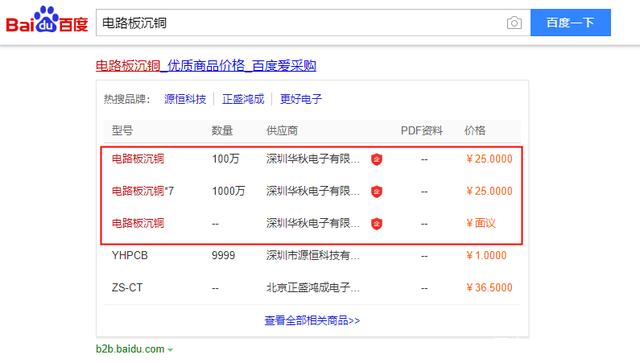The height and width of the screenshot is (363, 640).
Task: Click the 100万 quantity cell
Action: coord(226,159)
